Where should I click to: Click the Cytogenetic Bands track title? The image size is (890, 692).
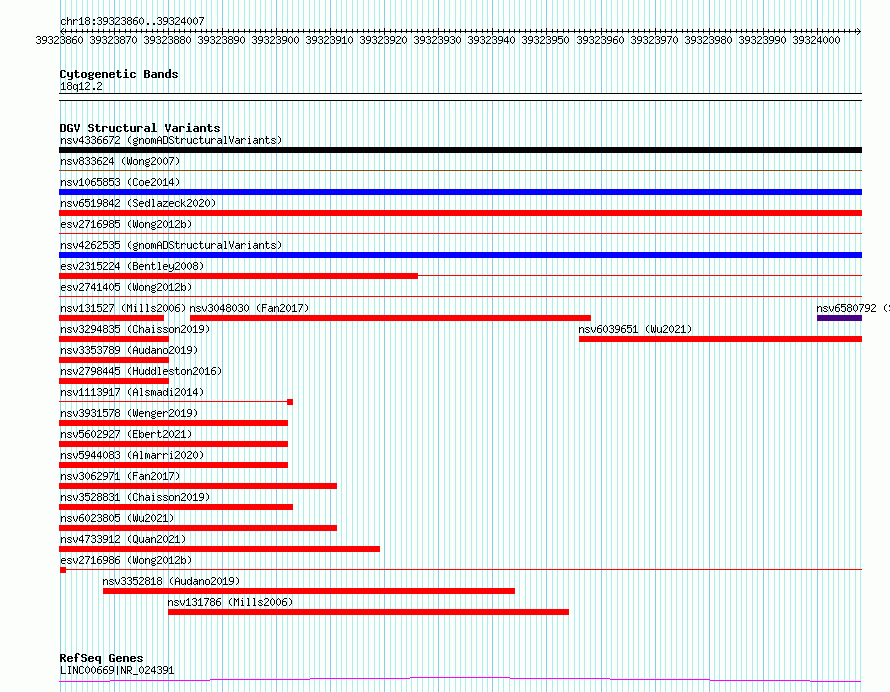tap(119, 74)
